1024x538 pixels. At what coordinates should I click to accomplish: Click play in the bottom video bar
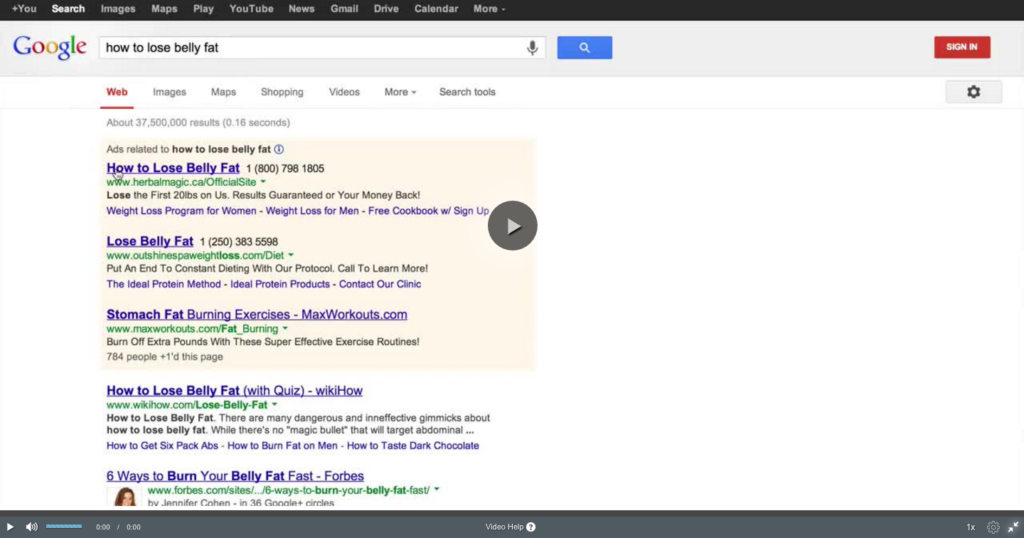(10, 527)
